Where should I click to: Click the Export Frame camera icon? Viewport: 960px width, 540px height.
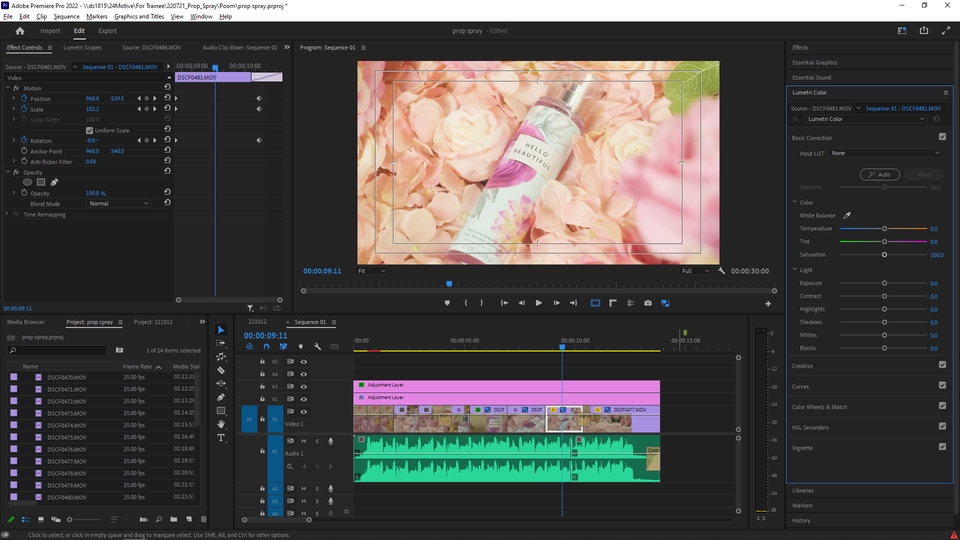[648, 303]
